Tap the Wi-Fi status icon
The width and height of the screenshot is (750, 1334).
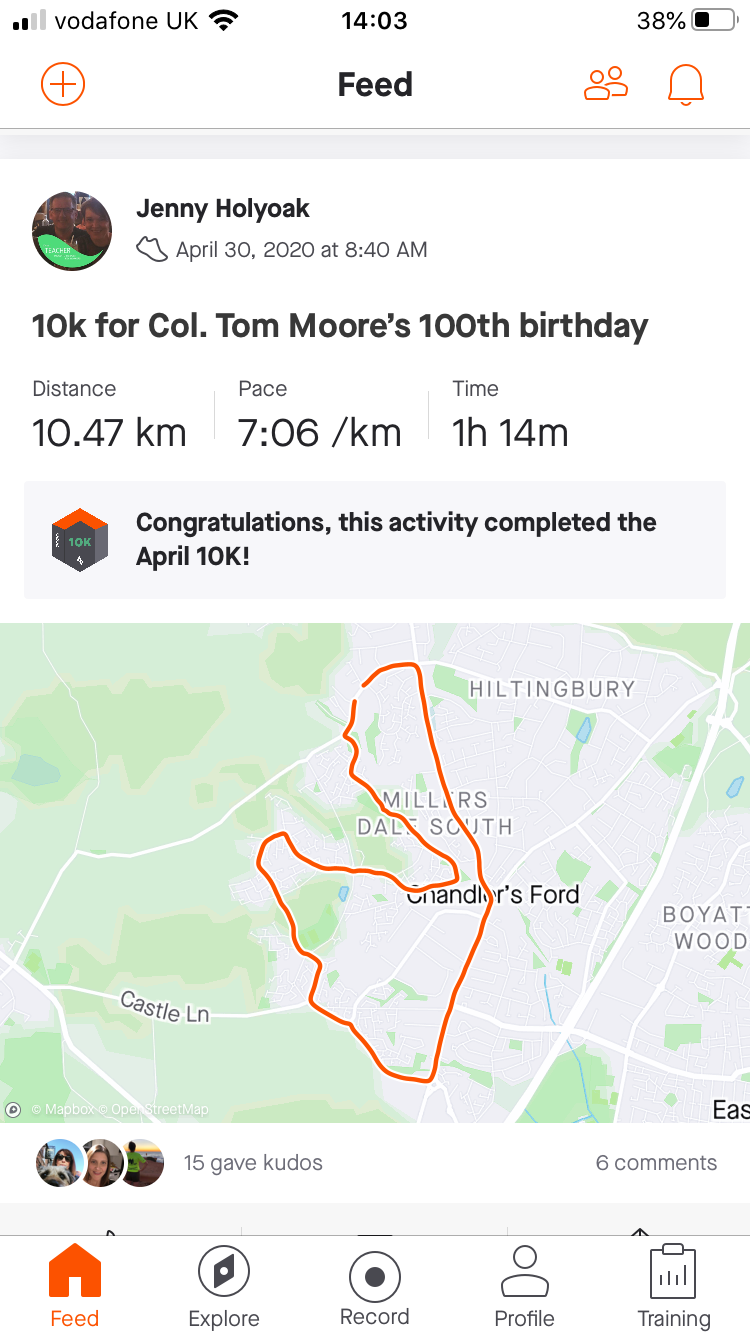tap(224, 21)
